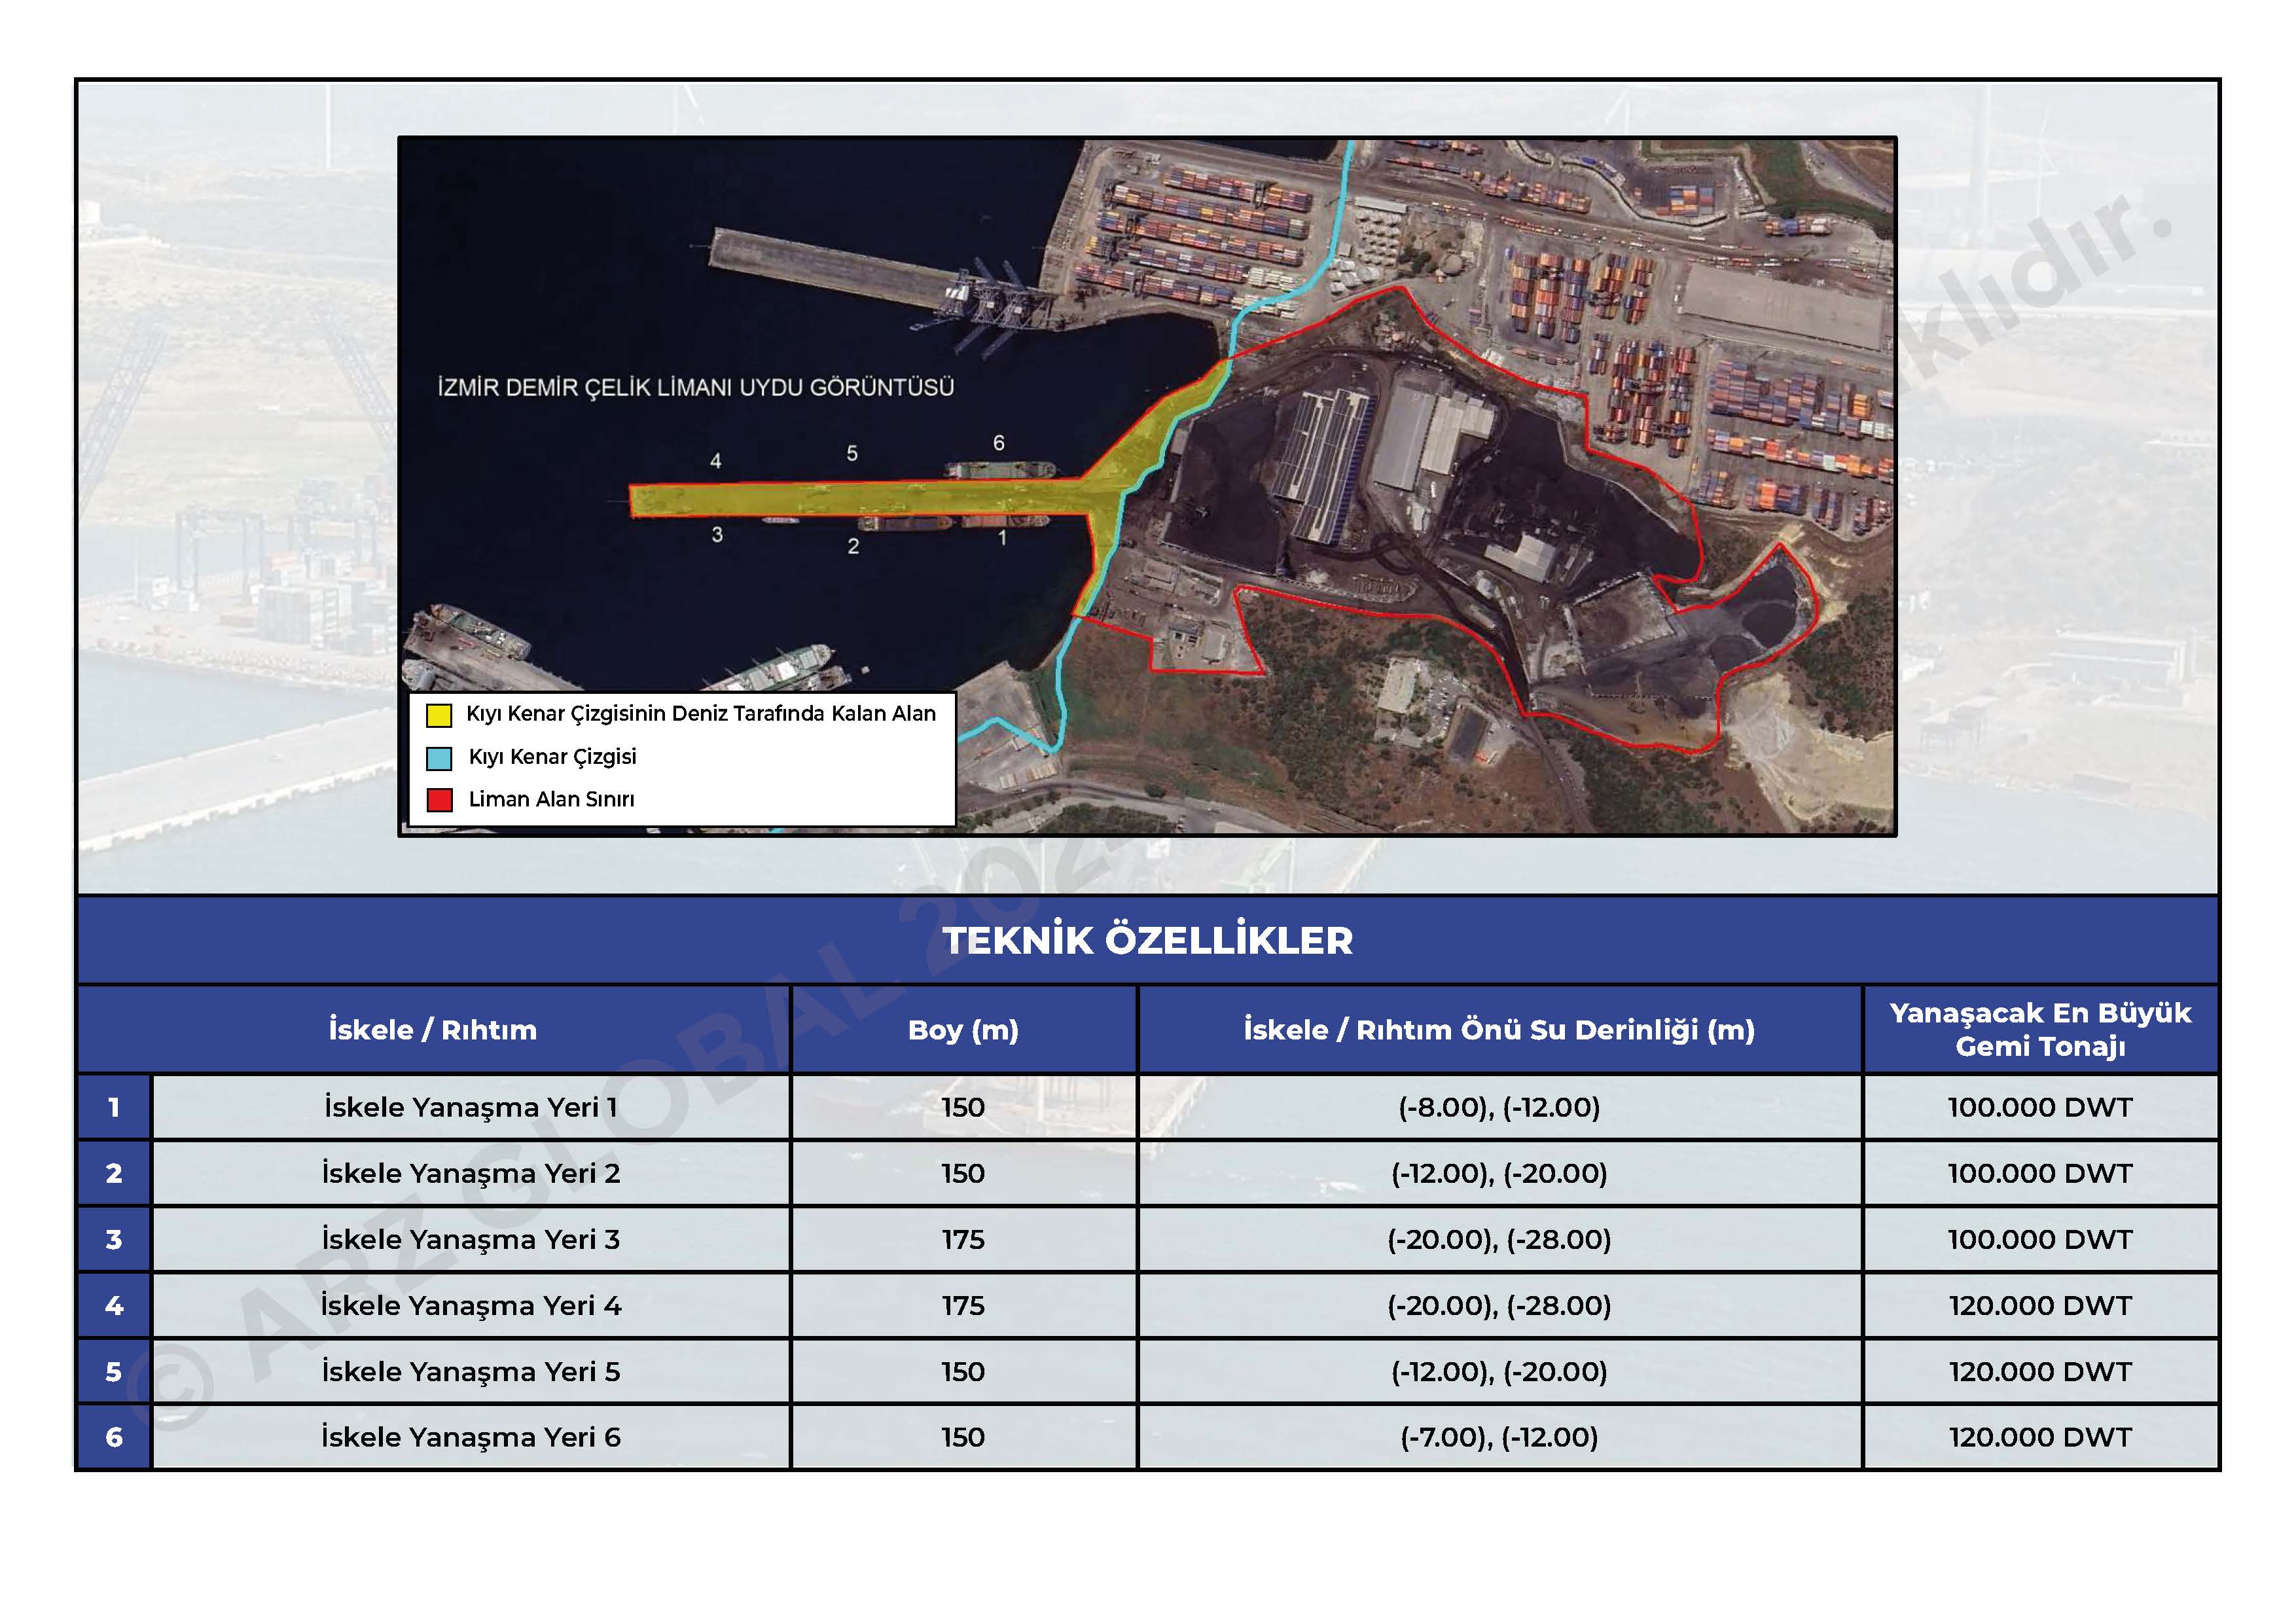Viewport: 2296px width, 1624px height.
Task: Click berth label 2 on the satellite map
Action: 853,547
